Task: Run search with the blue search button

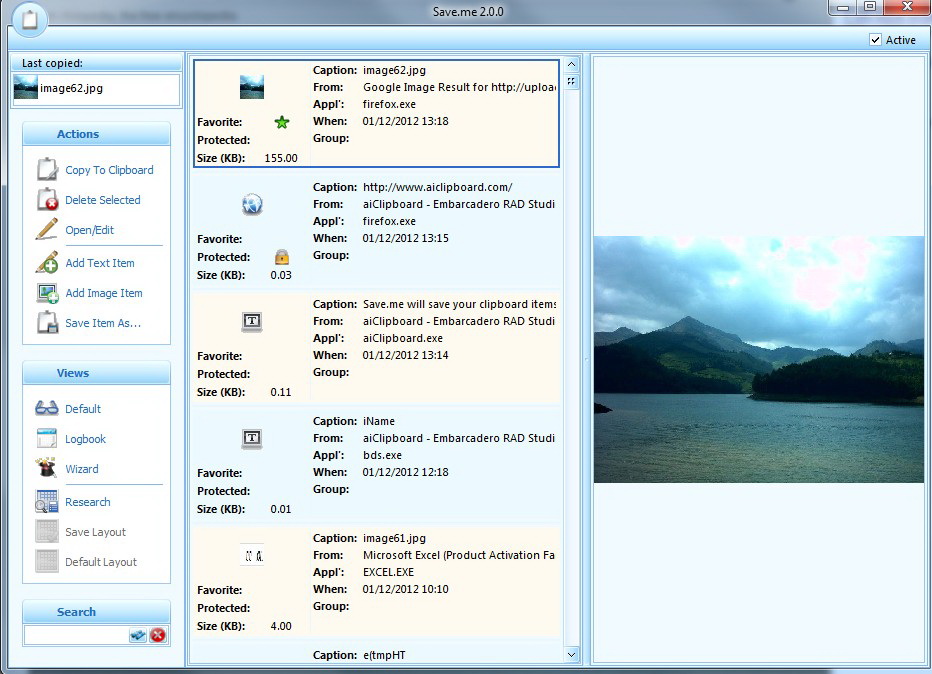Action: 138,635
